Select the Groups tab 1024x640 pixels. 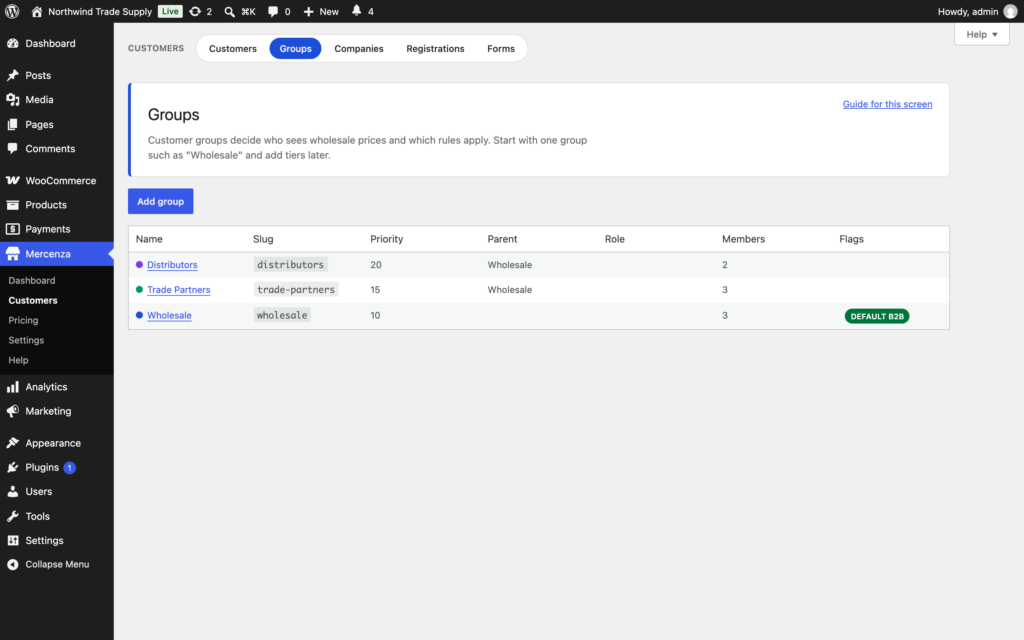pyautogui.click(x=295, y=48)
